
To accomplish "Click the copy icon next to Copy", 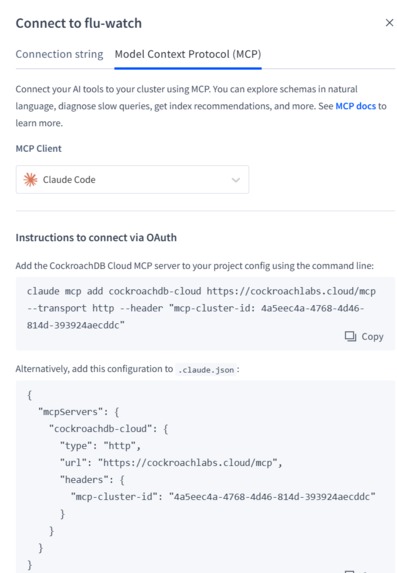I will pos(350,336).
